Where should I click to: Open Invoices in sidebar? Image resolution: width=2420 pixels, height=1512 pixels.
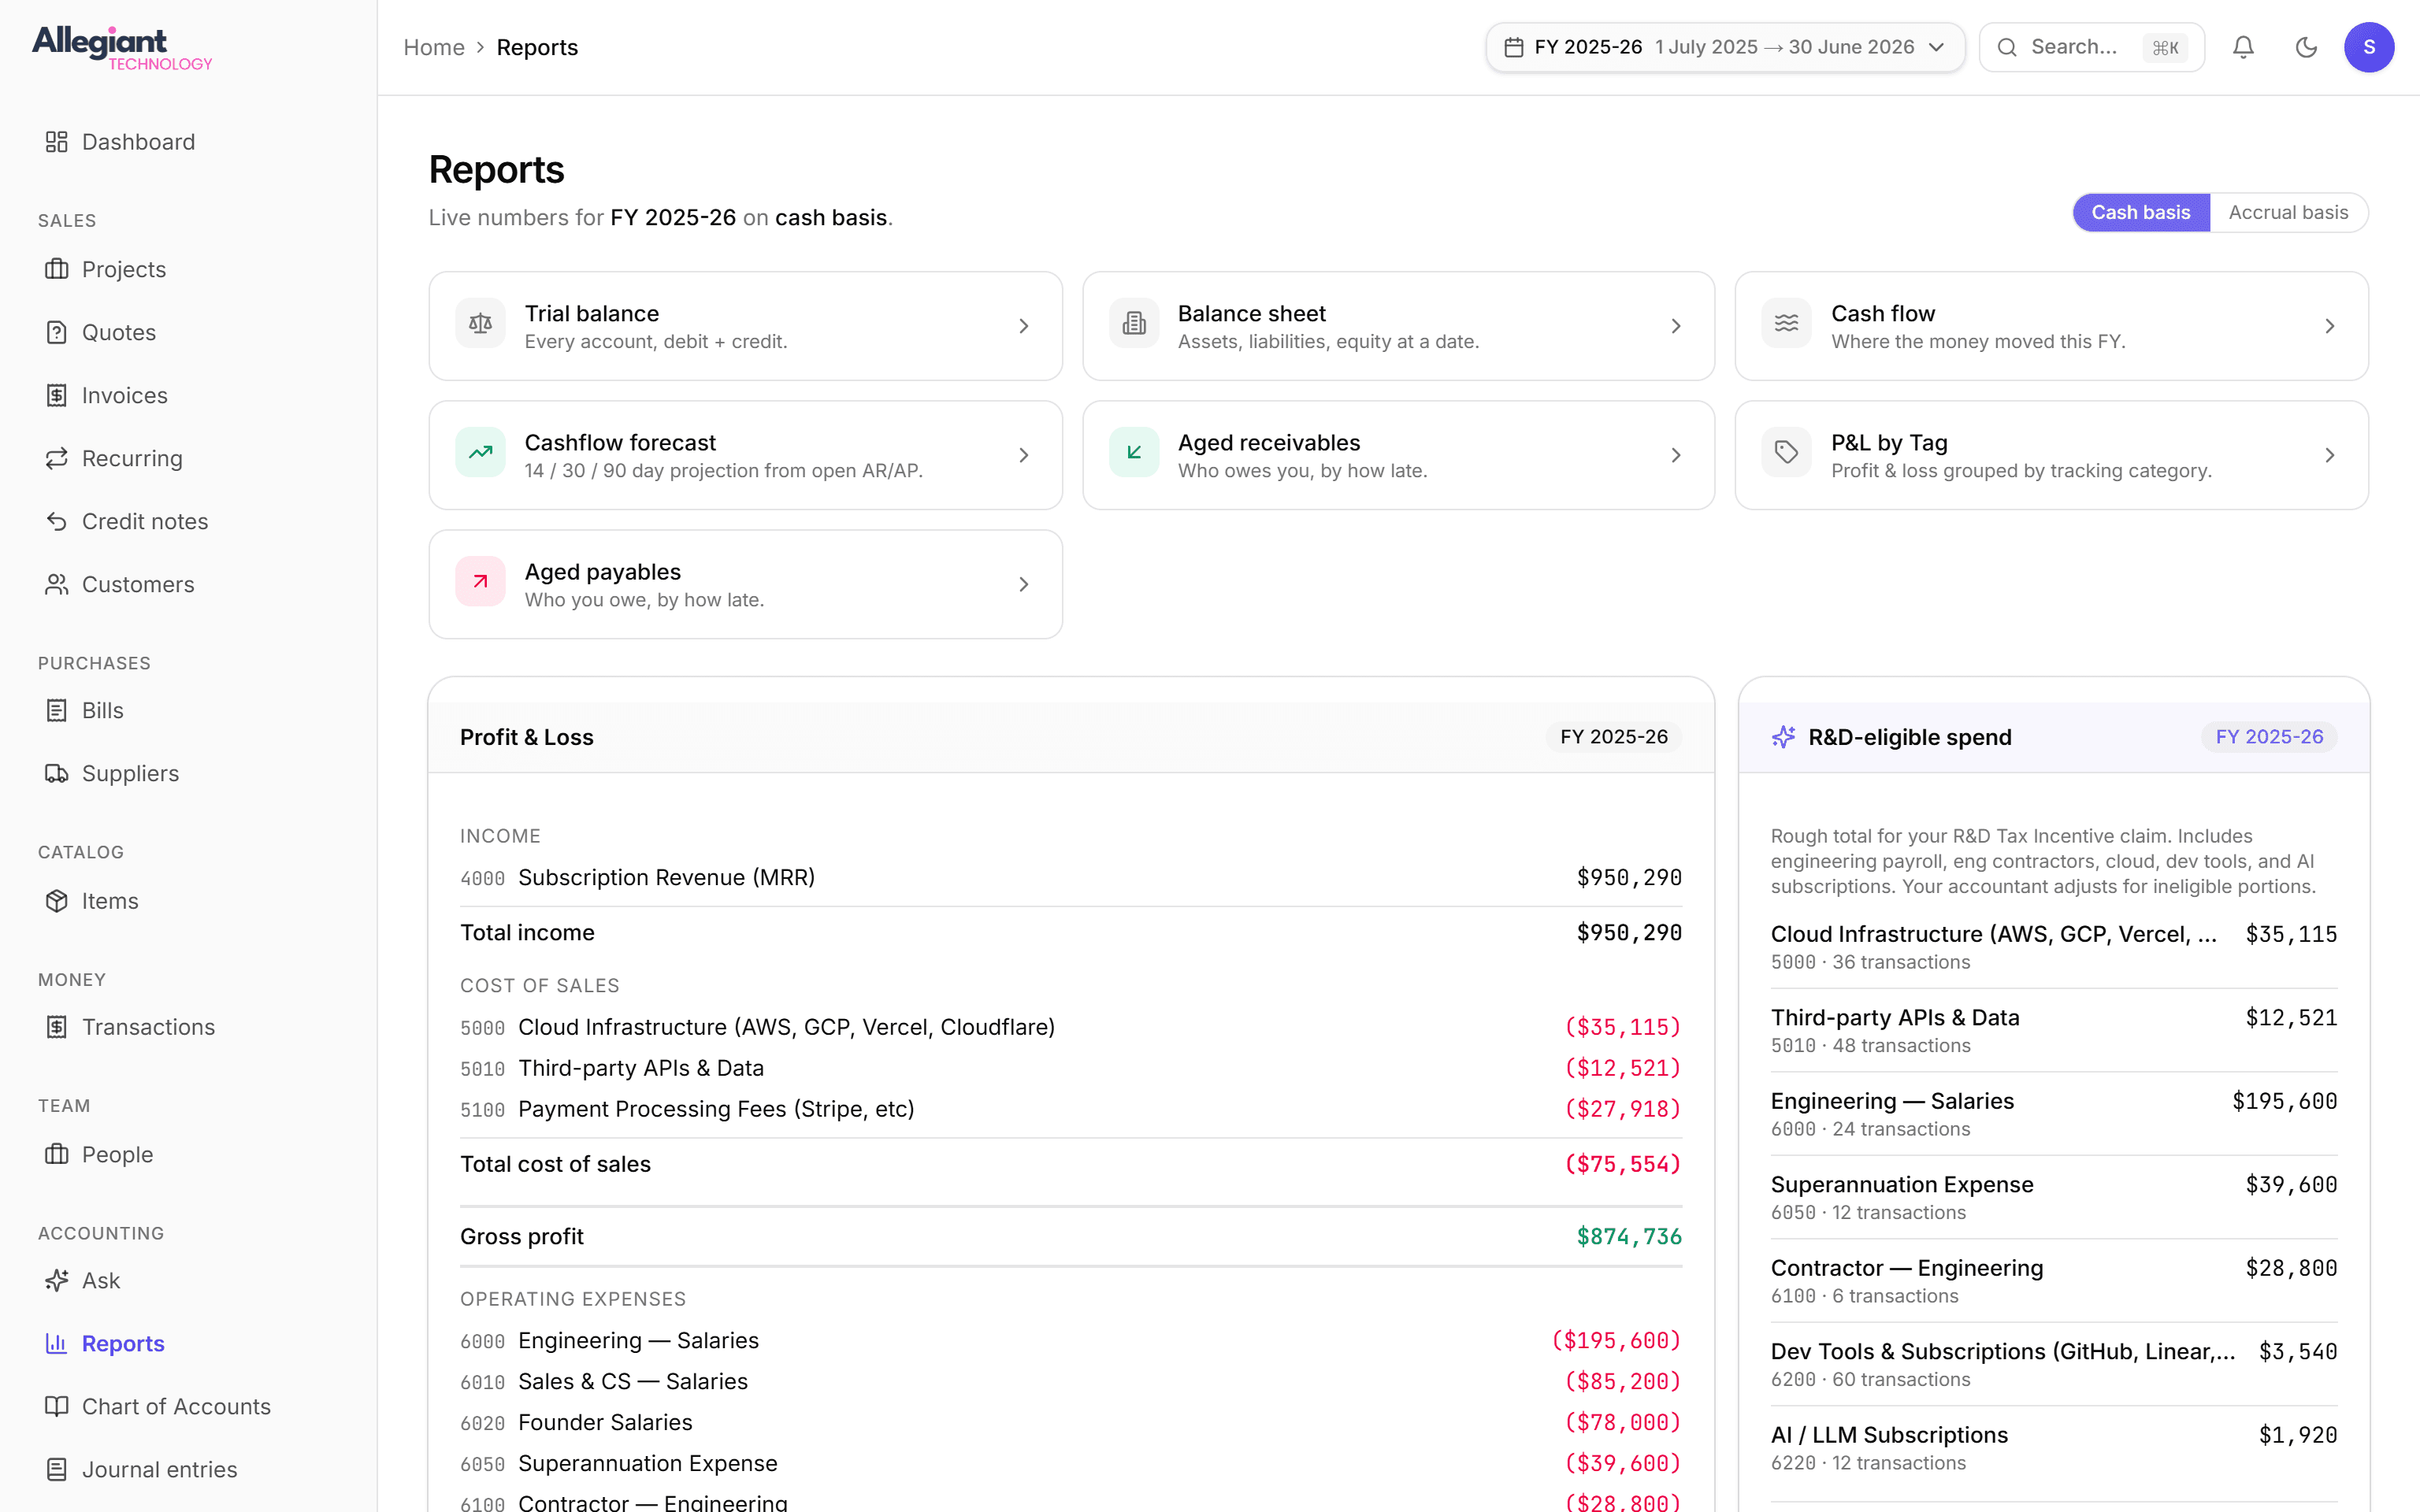click(188, 395)
